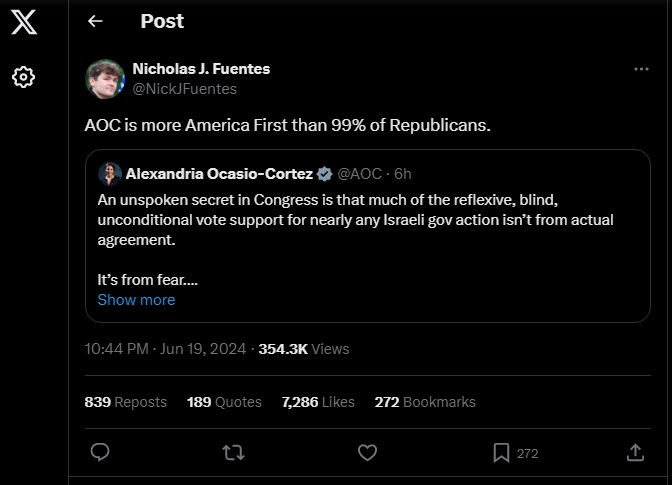Click the share upload icon
Screen dimensions: 672x485
[x=635, y=453]
